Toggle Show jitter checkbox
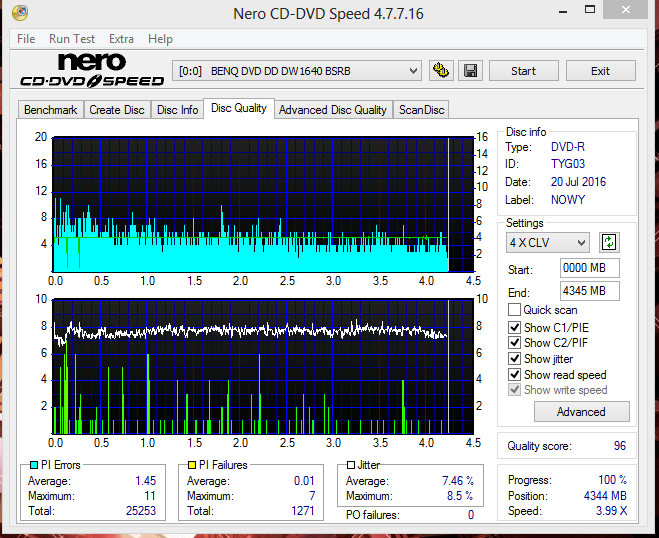Image resolution: width=659 pixels, height=538 pixels. click(x=514, y=359)
